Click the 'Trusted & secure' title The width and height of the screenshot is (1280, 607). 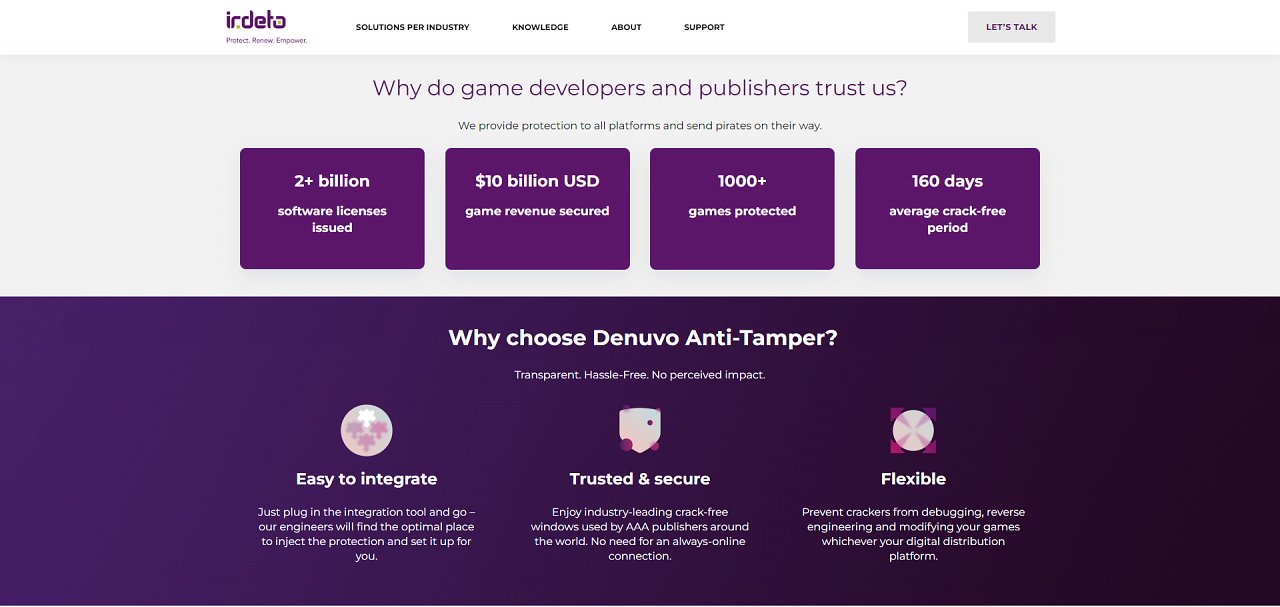click(640, 479)
